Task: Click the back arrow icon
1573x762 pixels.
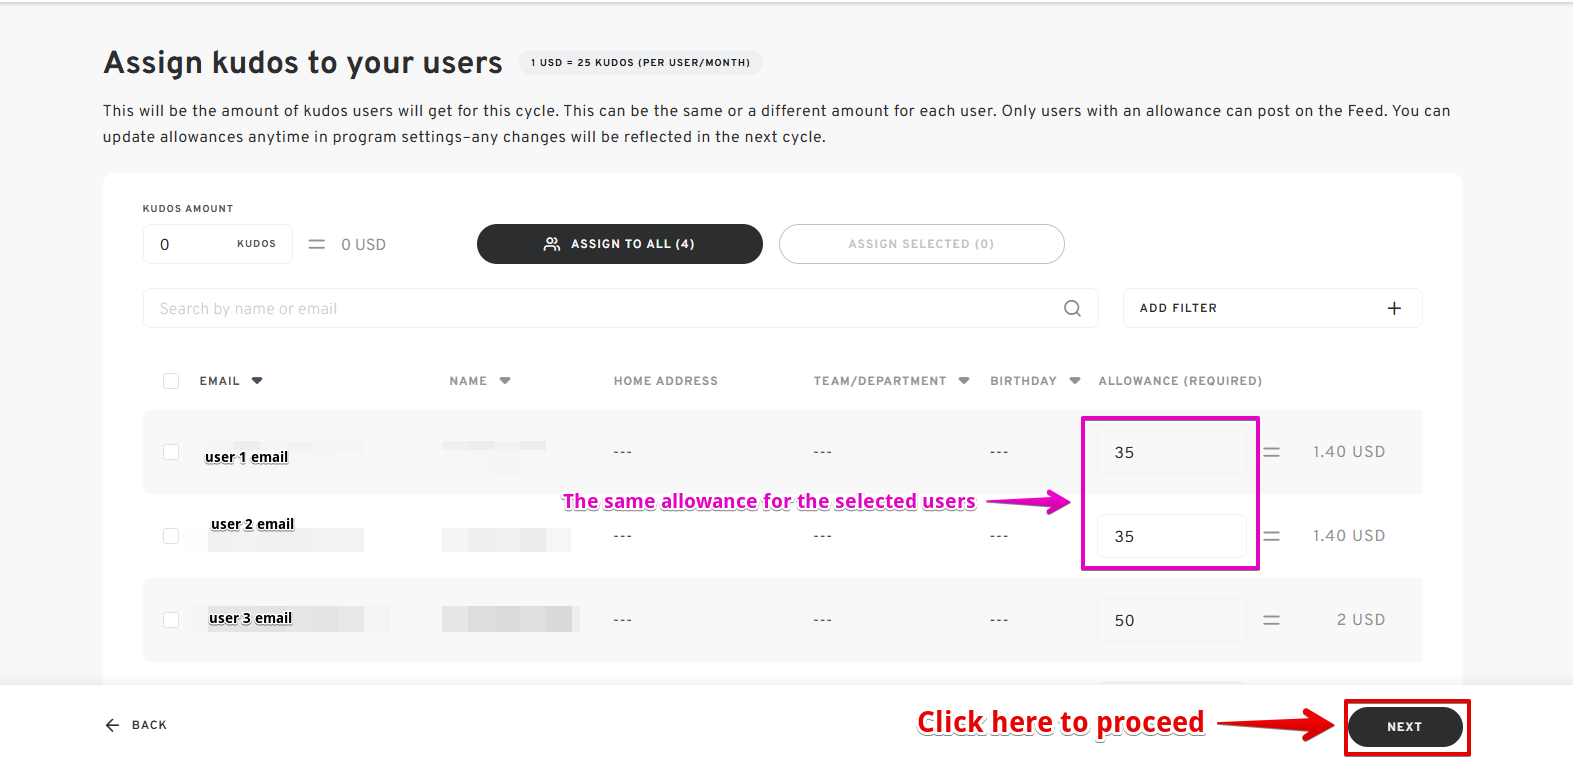Action: tap(112, 725)
